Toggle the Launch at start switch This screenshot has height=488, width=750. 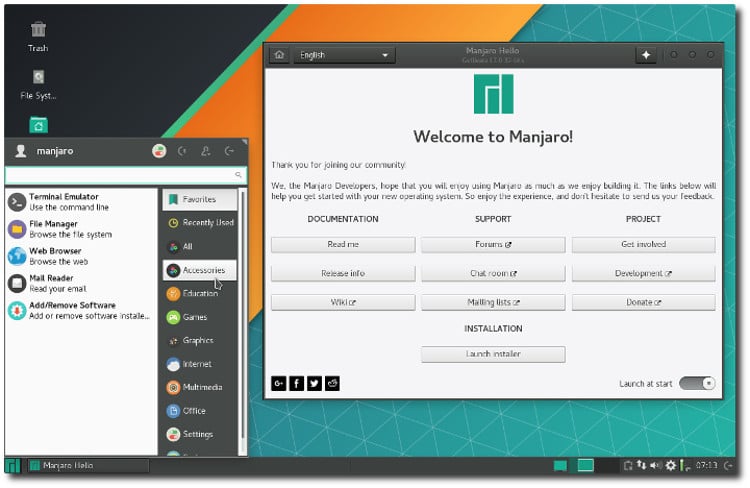(697, 383)
